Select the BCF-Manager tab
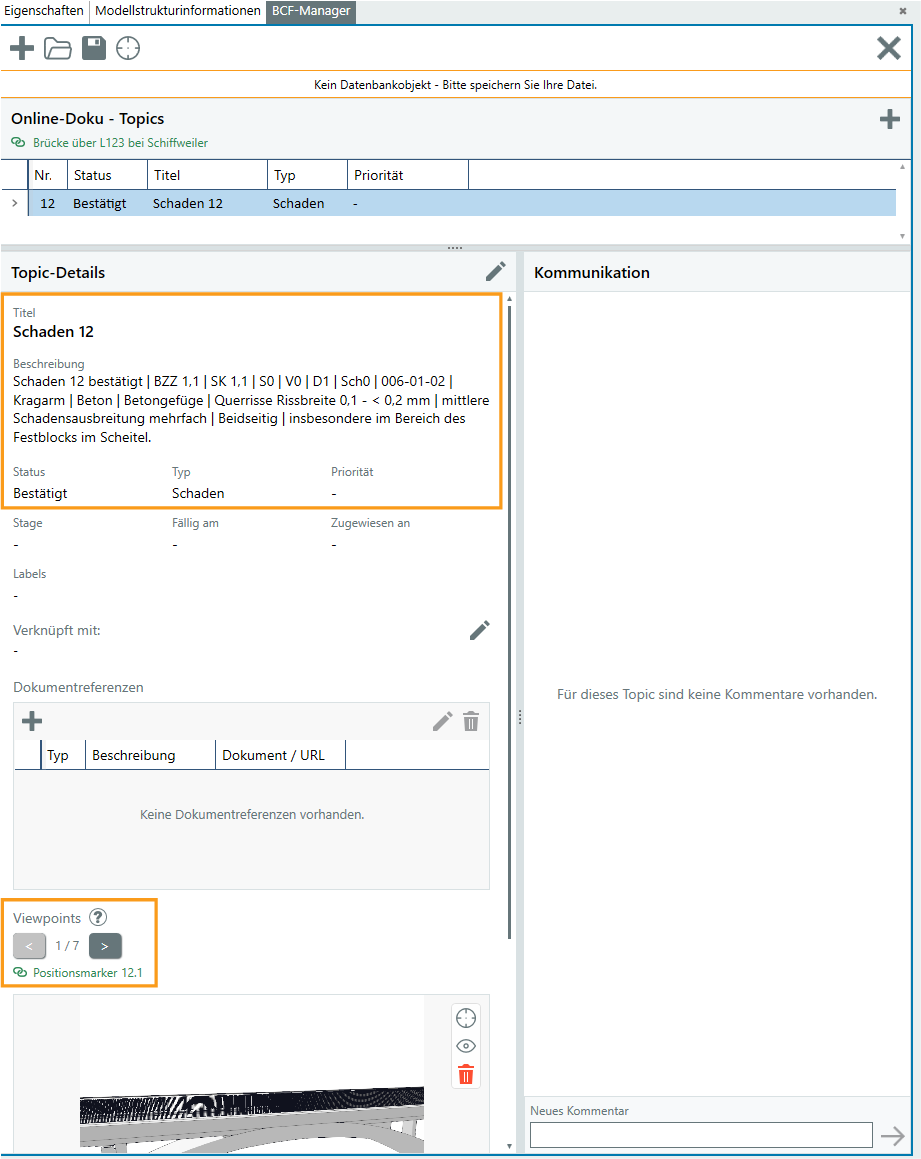 [x=310, y=11]
